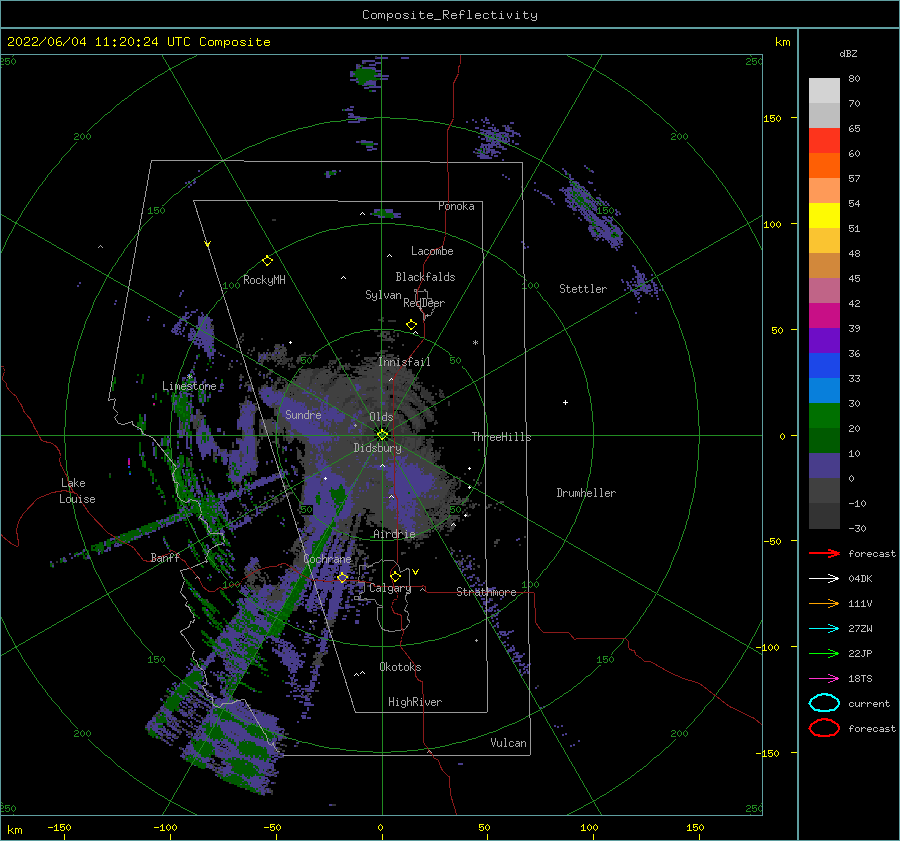Click the white 04DK arrow legend icon
Image resolution: width=900 pixels, height=841 pixels.
pyautogui.click(x=824, y=579)
